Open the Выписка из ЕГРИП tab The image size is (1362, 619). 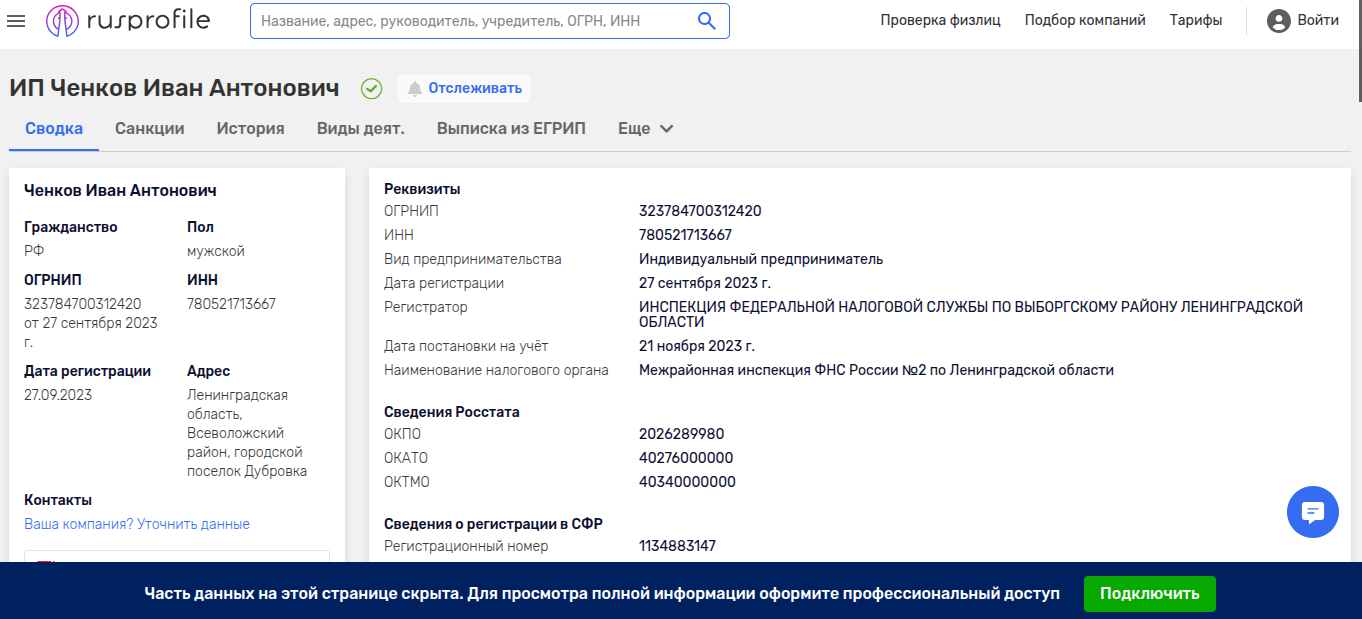click(511, 129)
